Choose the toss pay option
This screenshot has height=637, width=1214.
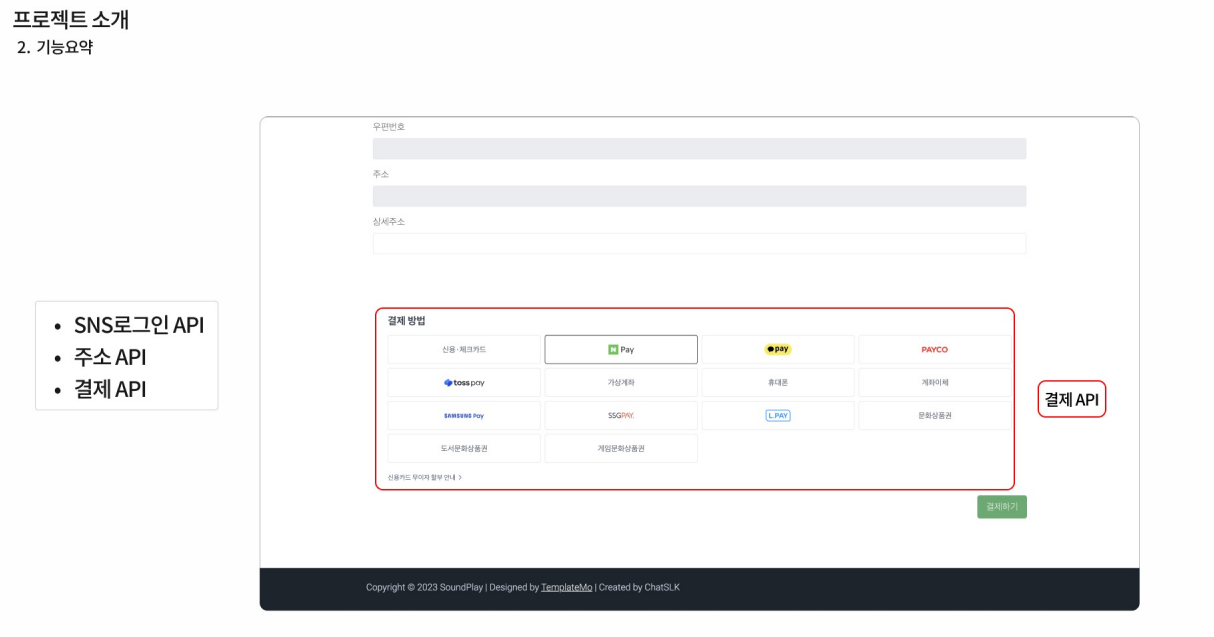click(x=464, y=383)
